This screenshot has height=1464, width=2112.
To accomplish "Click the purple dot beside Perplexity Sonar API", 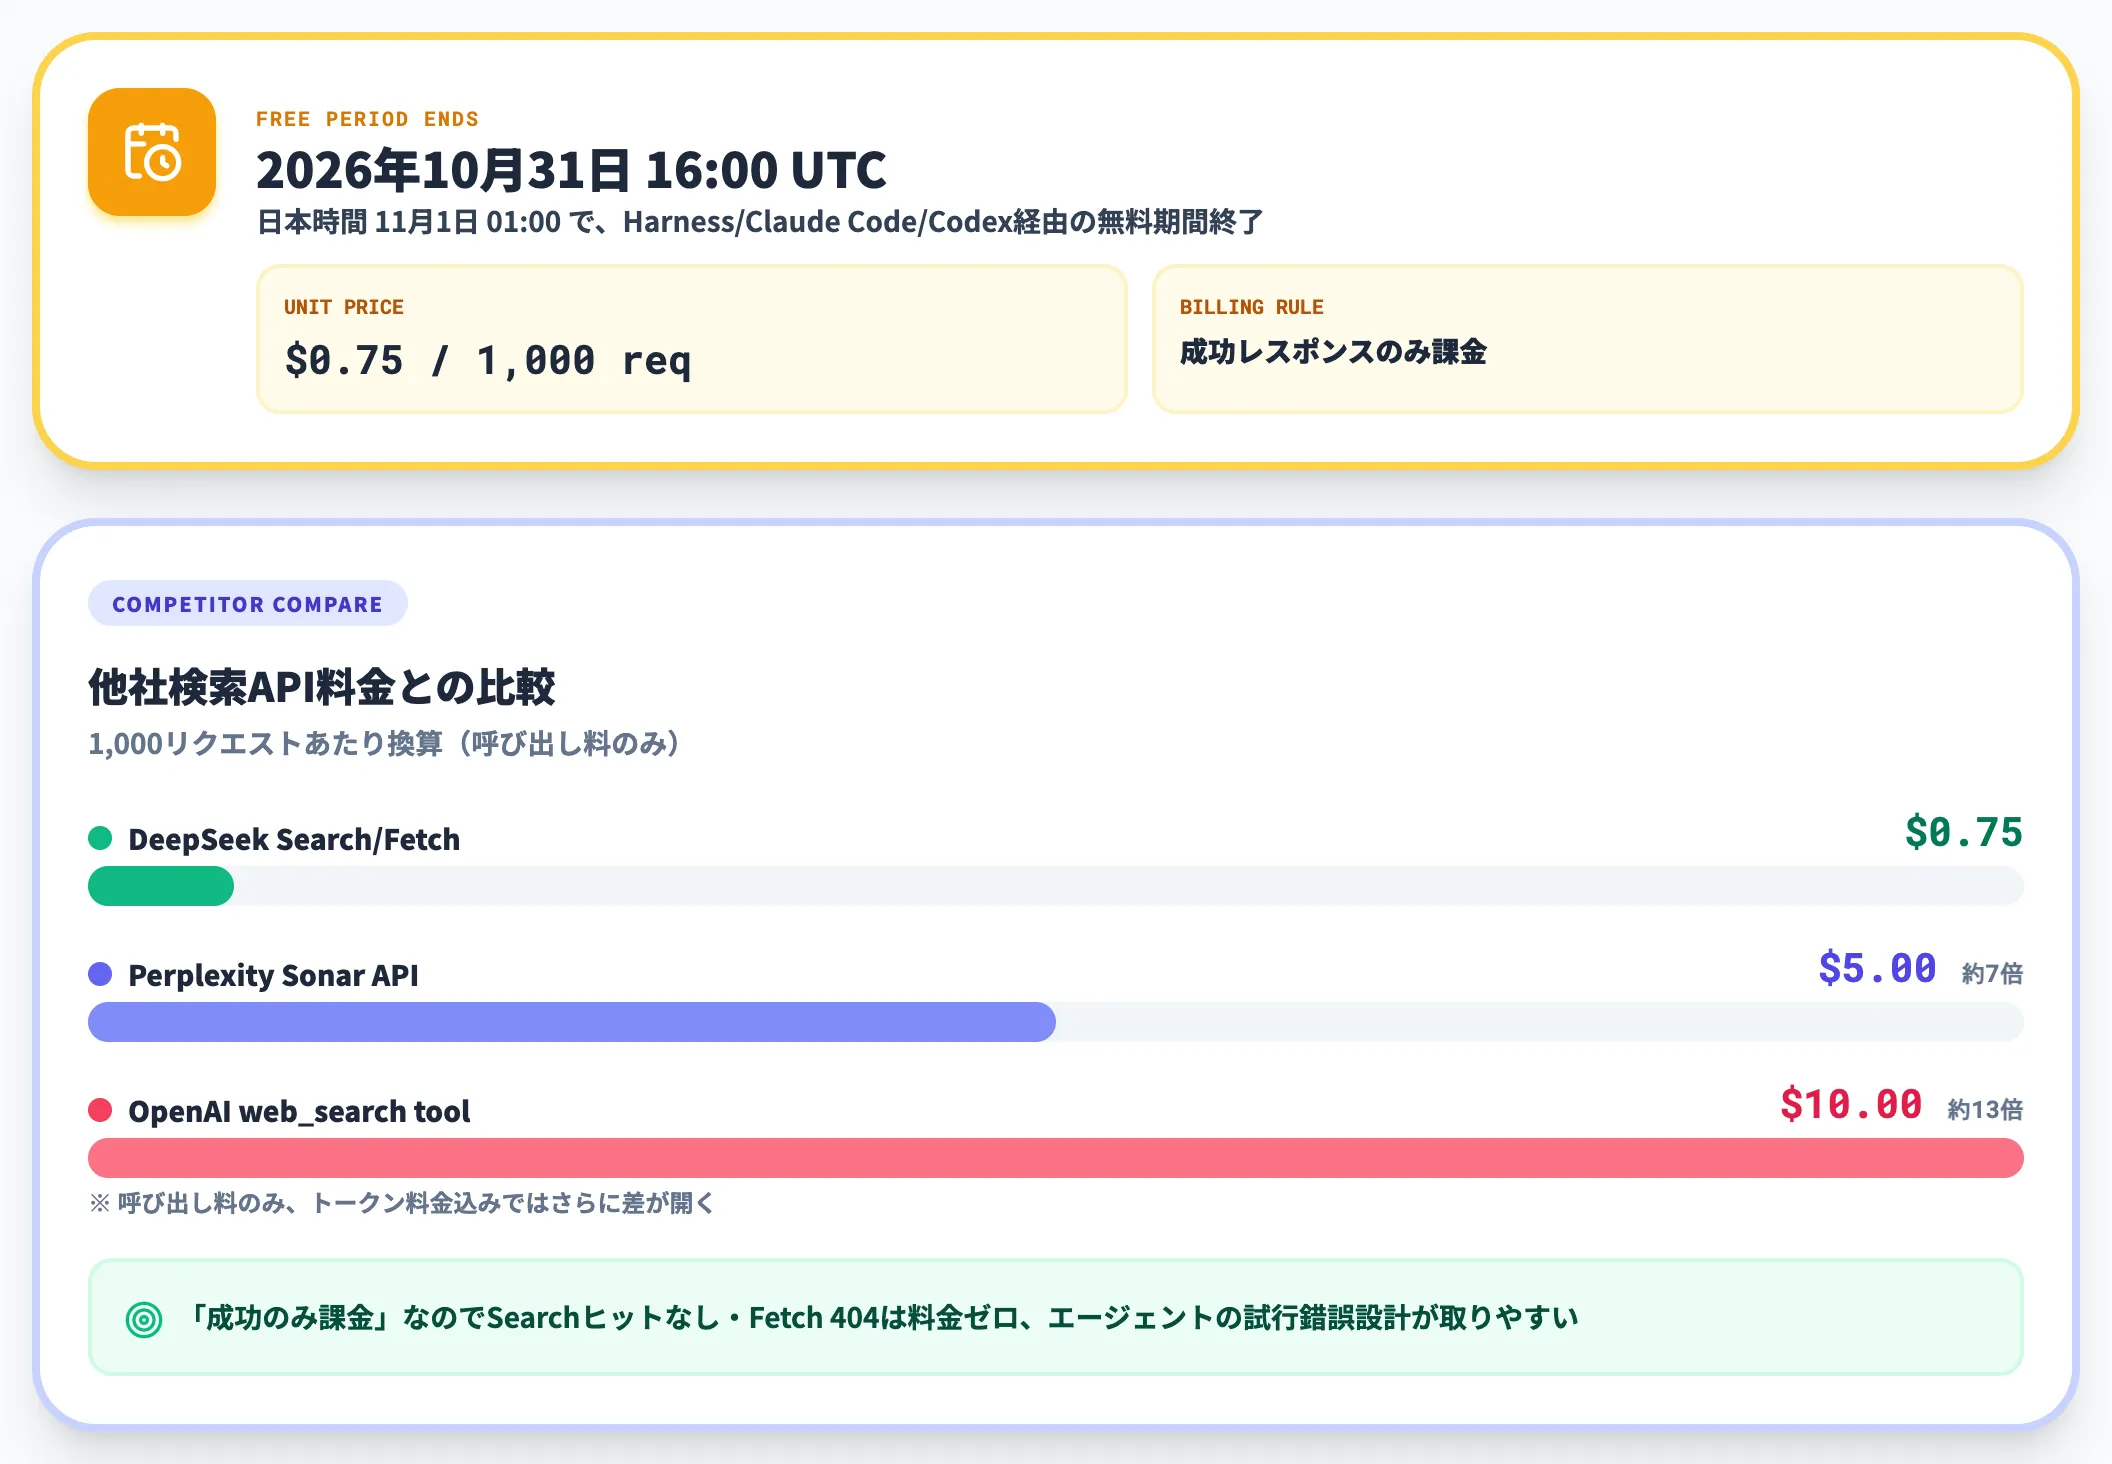I will (100, 974).
